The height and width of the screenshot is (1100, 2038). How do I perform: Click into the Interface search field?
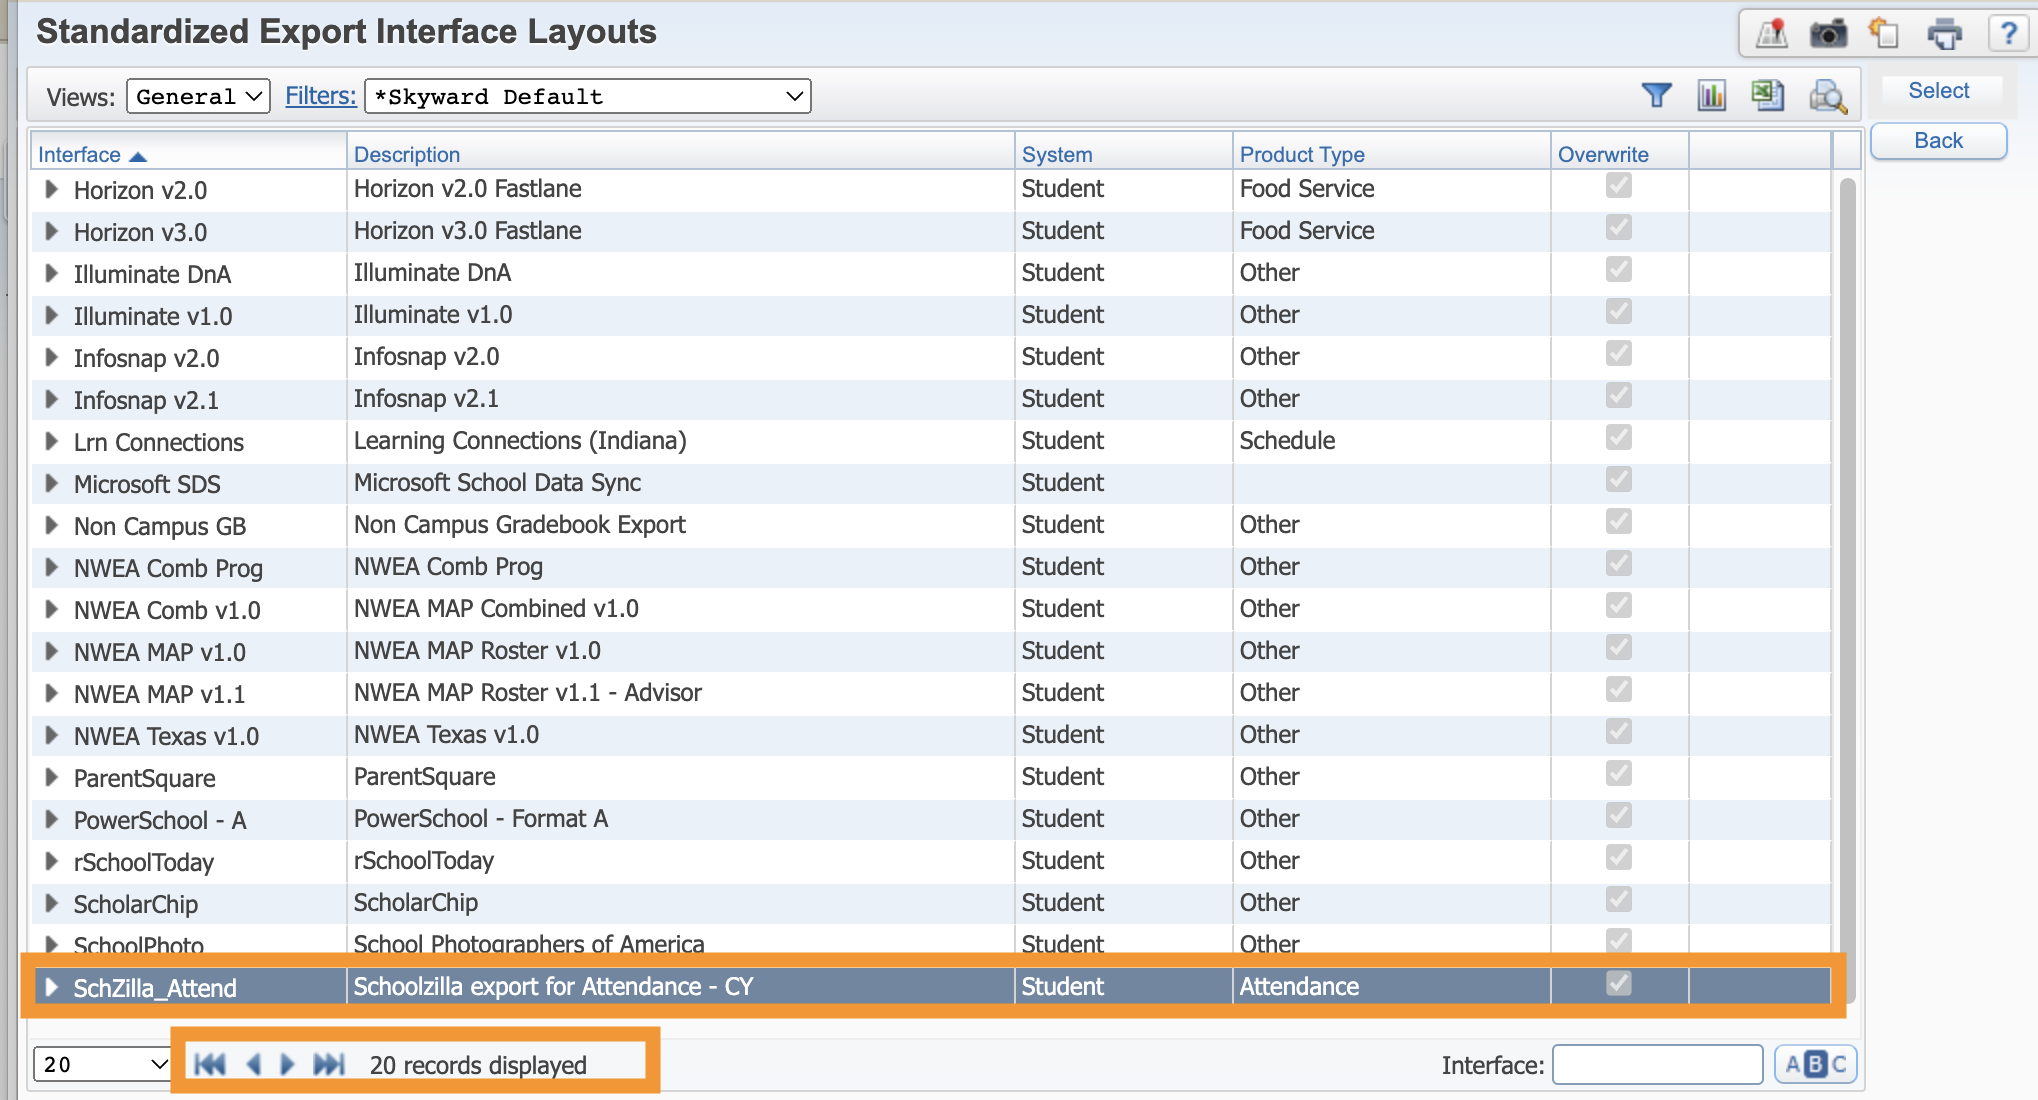(1657, 1064)
